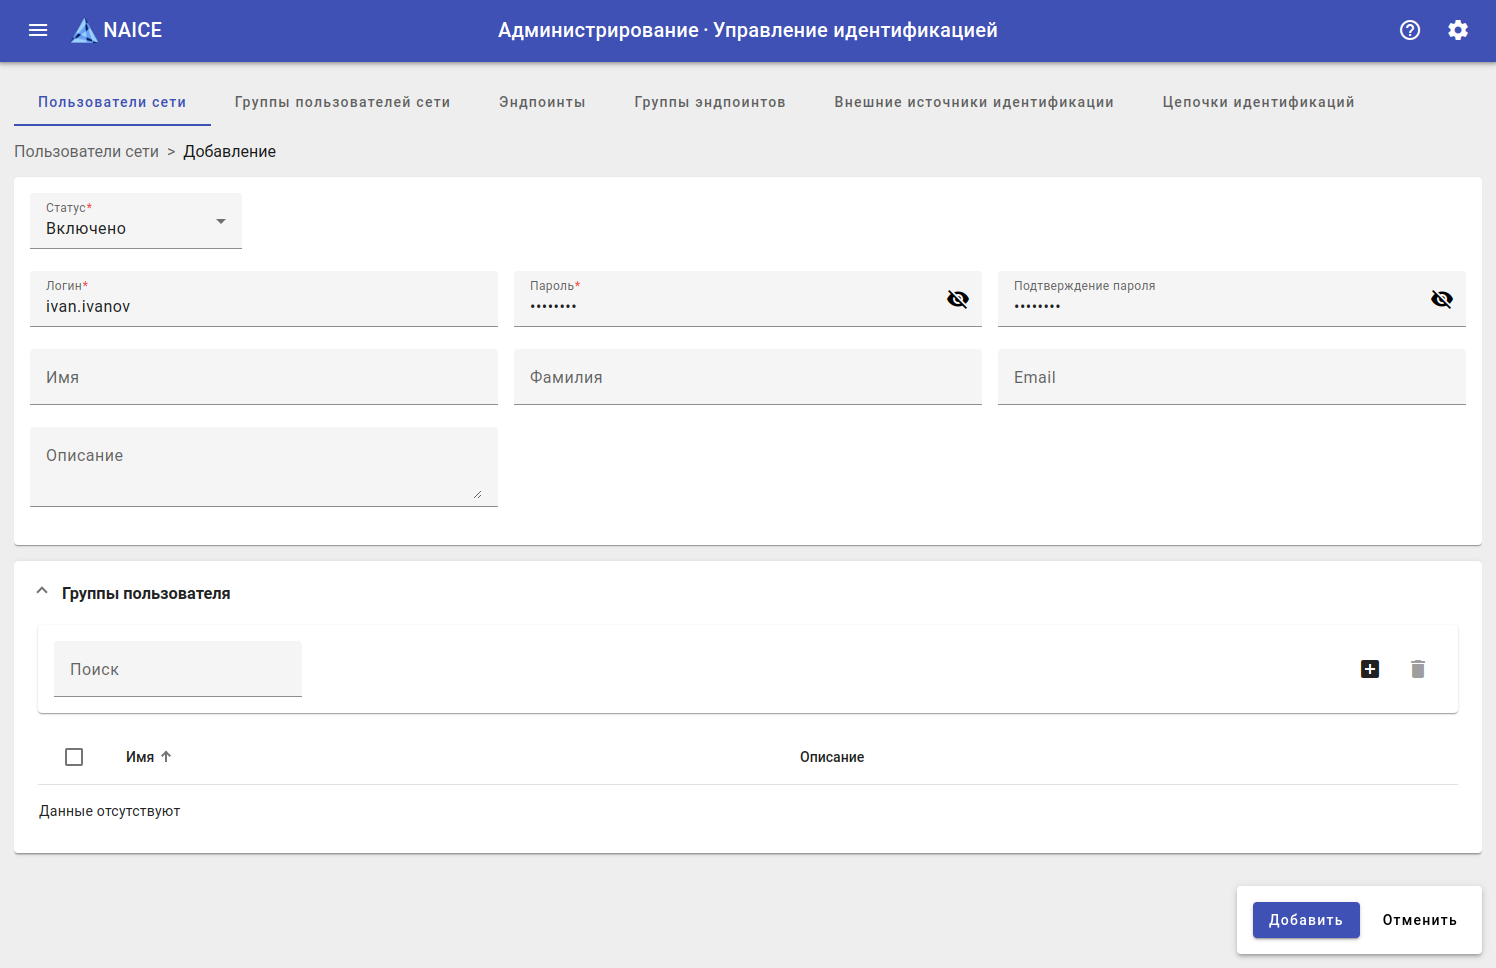This screenshot has width=1496, height=968.
Task: Open the settings gear icon
Action: pos(1458,30)
